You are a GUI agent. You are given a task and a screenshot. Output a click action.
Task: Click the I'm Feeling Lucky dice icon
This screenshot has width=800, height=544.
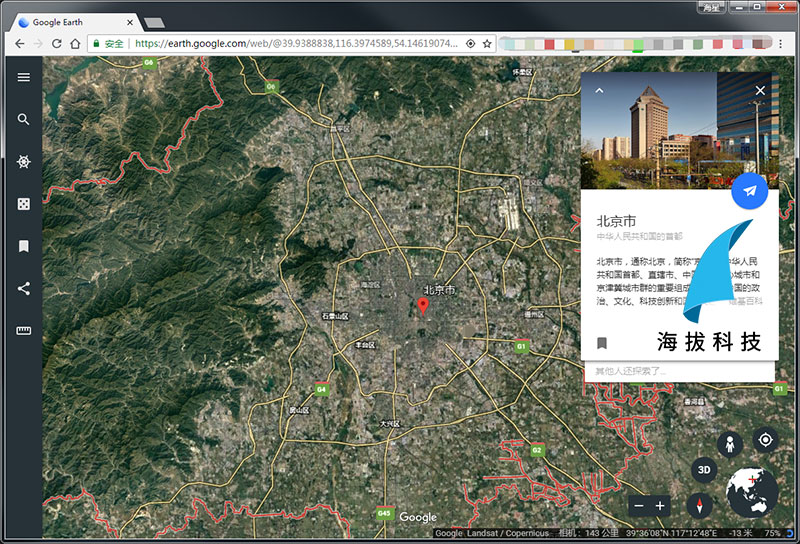pos(23,204)
